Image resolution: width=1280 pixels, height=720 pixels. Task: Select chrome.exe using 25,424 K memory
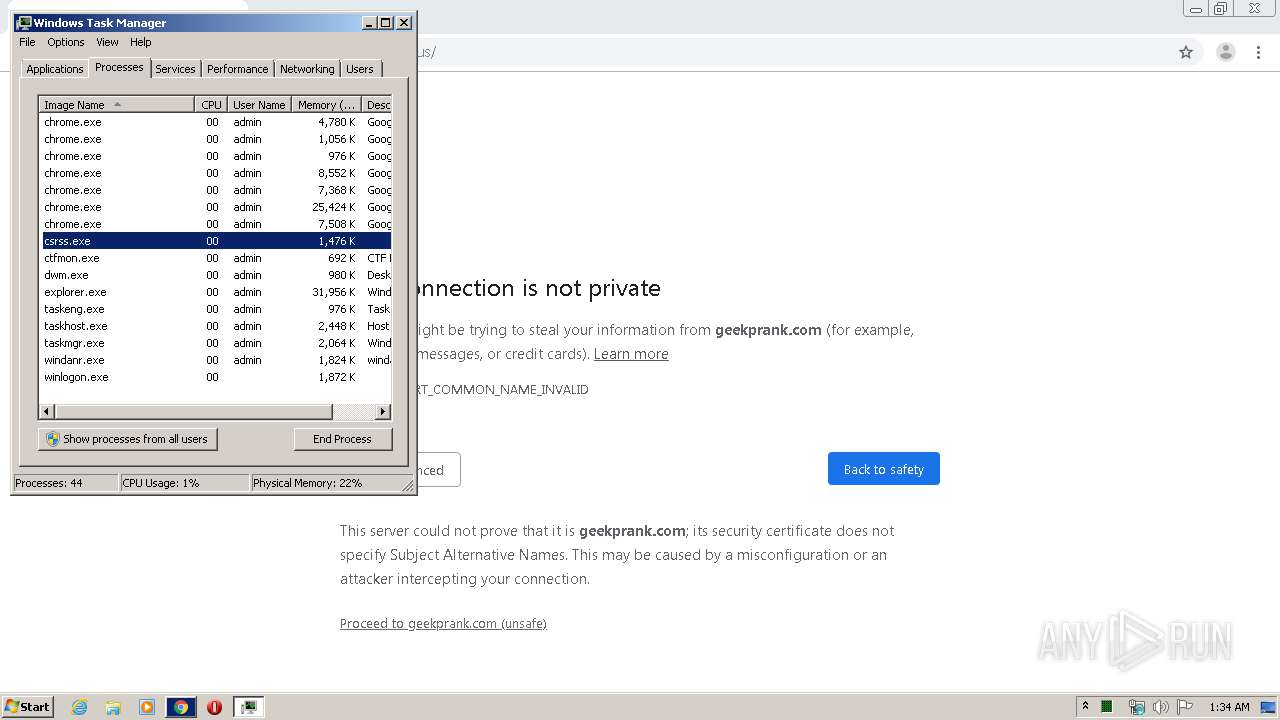tap(215, 207)
